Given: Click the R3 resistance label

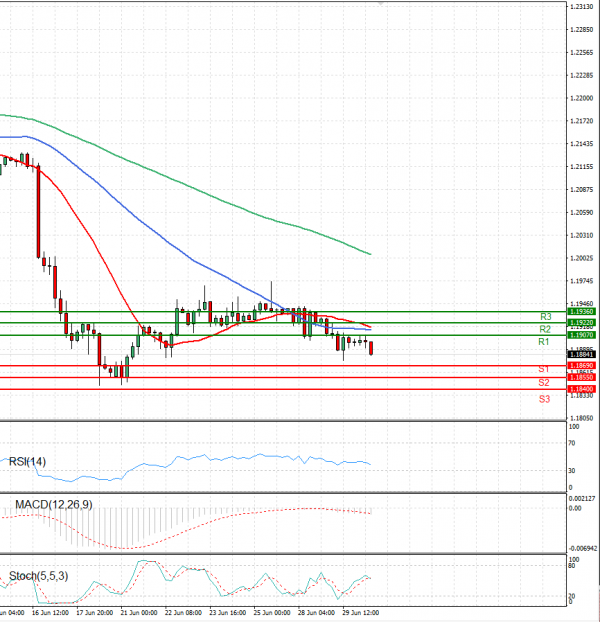Looking at the screenshot, I should pyautogui.click(x=546, y=317).
